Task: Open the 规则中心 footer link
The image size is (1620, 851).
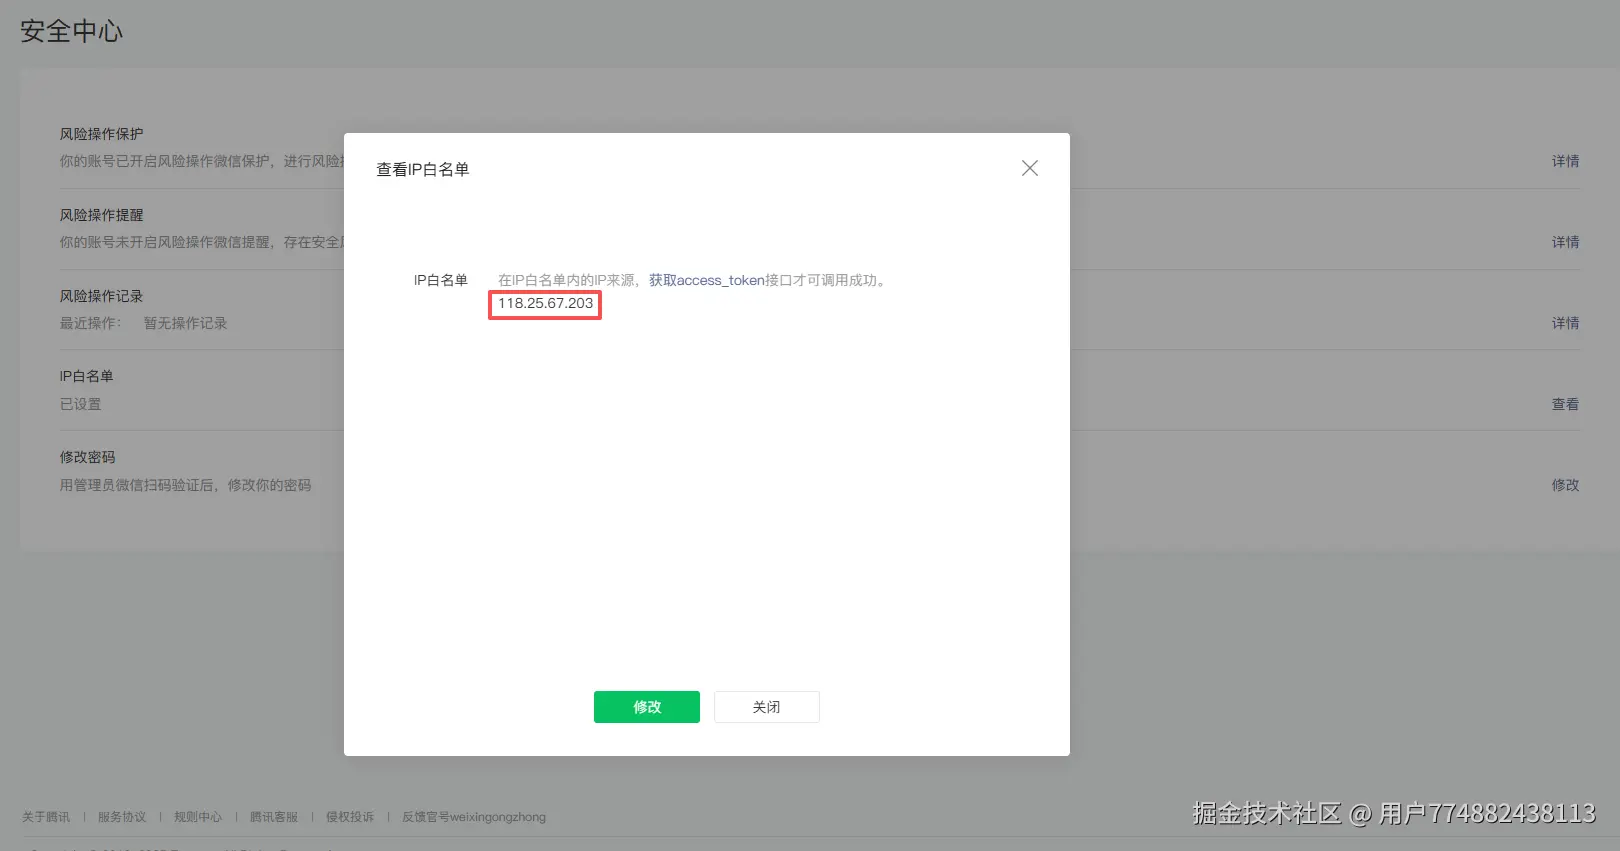Action: click(x=198, y=817)
